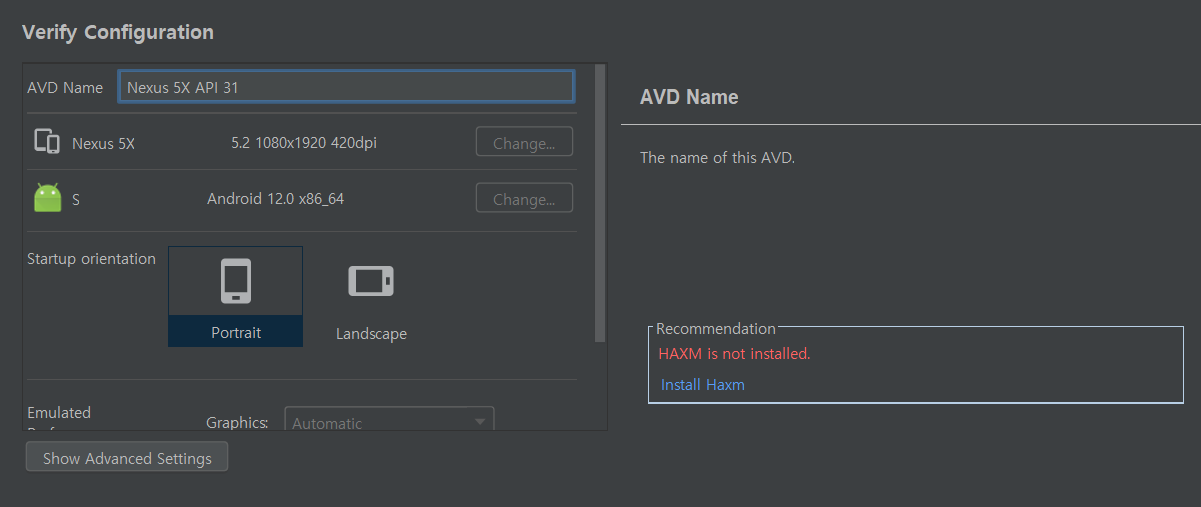
Task: Click the Nexus 5X device icon
Action: click(47, 142)
